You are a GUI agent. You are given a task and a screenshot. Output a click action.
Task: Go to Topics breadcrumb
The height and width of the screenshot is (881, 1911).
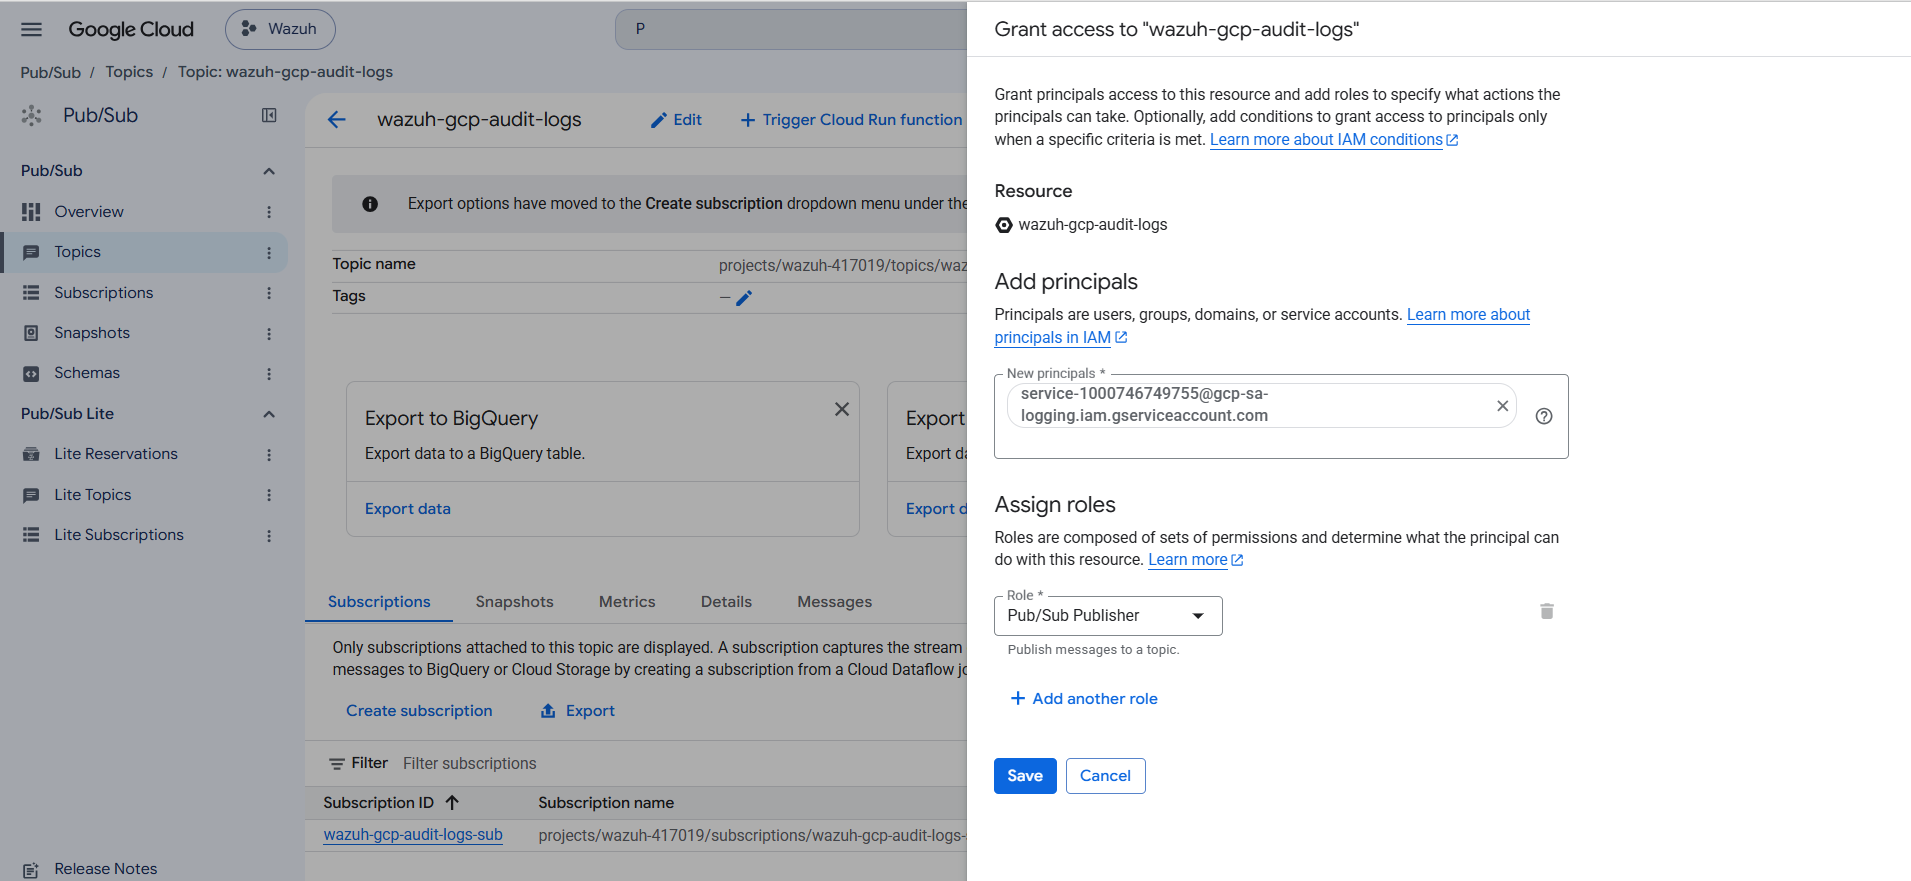(129, 72)
